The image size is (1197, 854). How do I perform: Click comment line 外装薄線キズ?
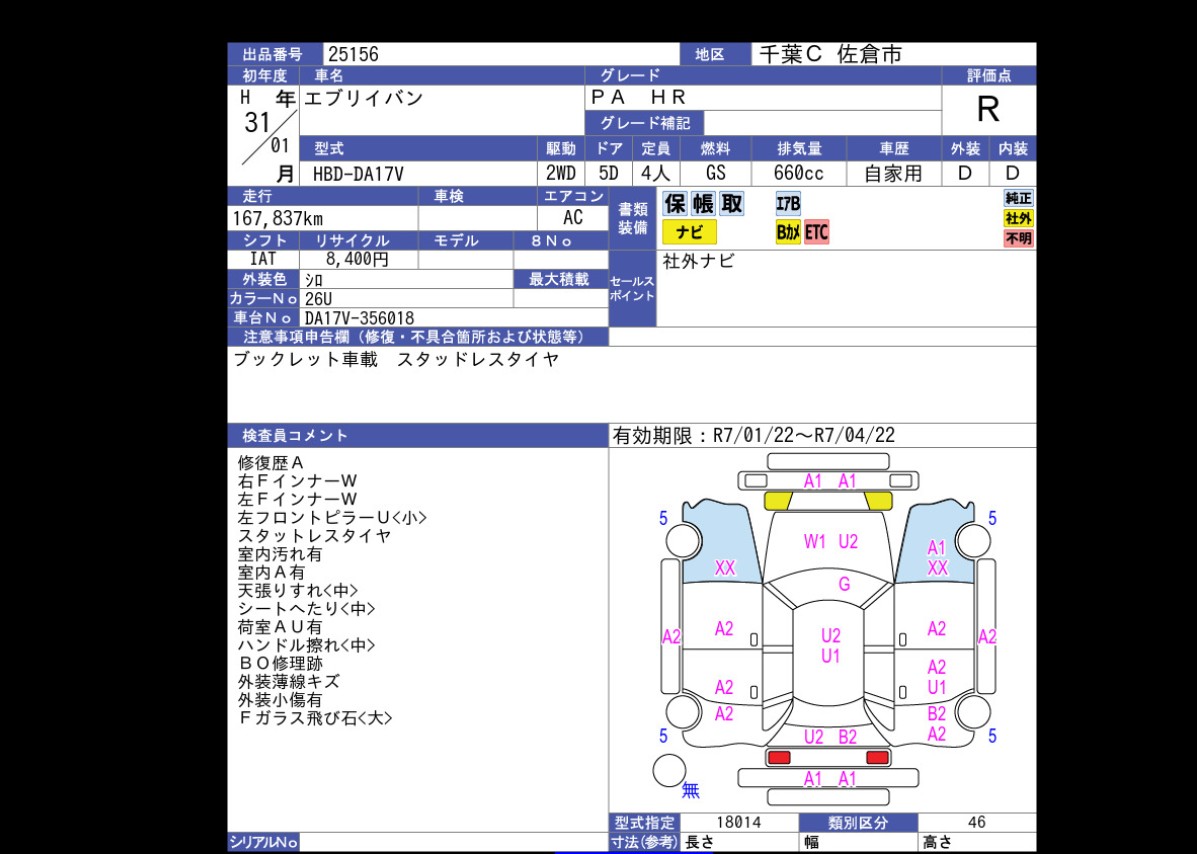(289, 682)
